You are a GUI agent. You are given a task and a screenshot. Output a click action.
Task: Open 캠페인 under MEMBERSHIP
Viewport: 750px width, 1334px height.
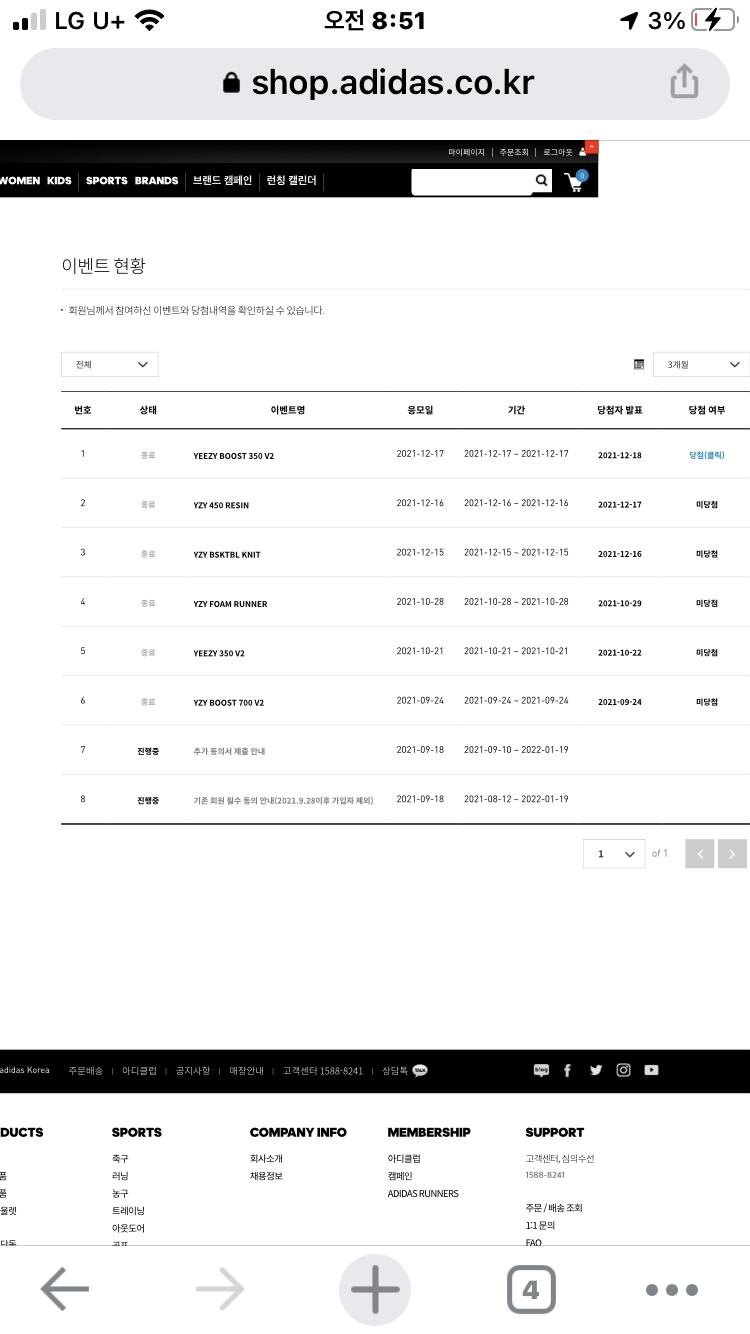click(400, 1176)
